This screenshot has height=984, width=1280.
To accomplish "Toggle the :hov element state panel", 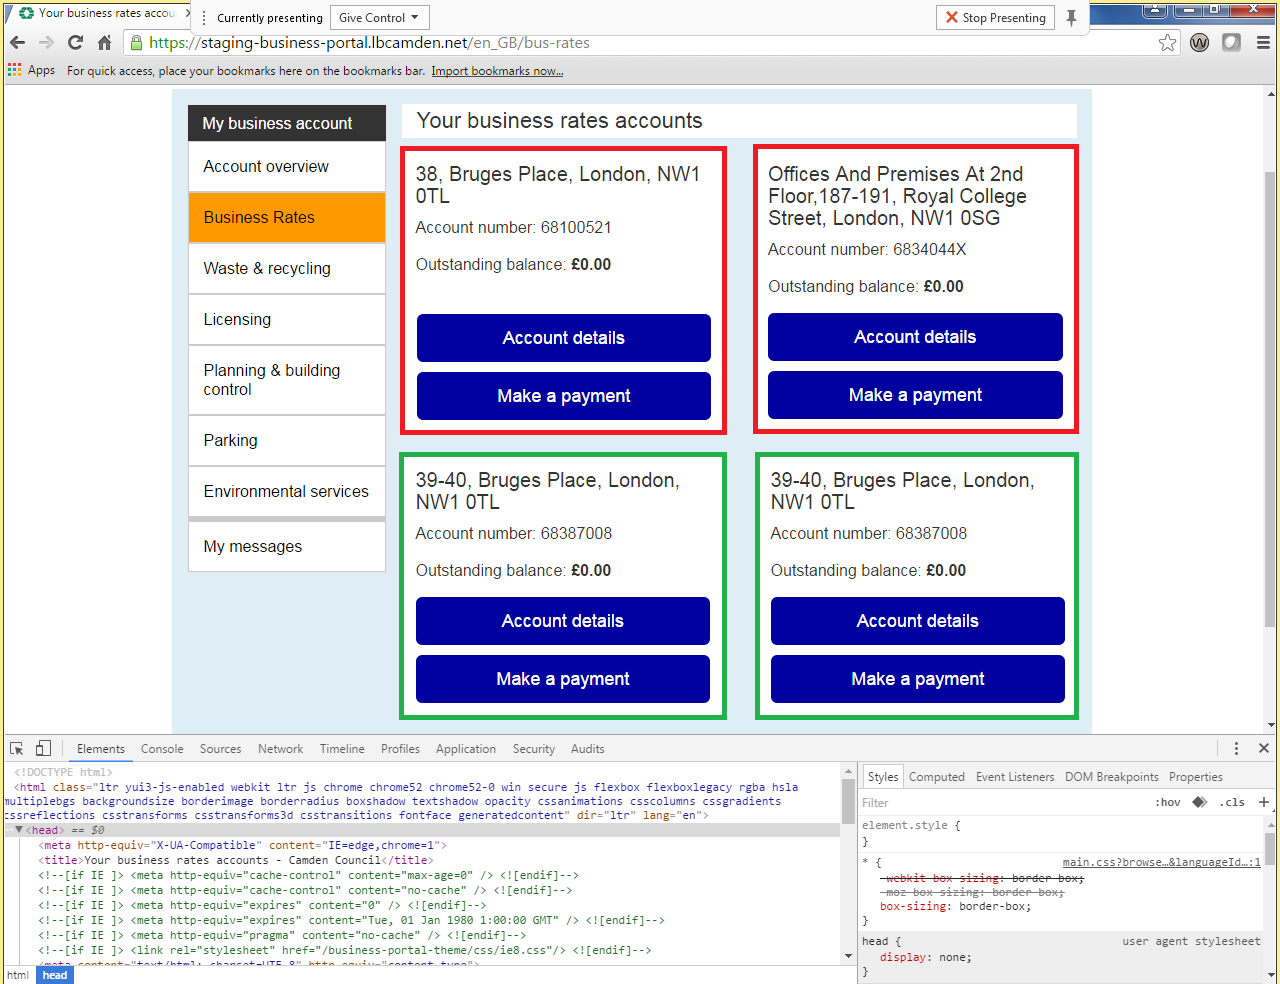I will tap(1168, 802).
